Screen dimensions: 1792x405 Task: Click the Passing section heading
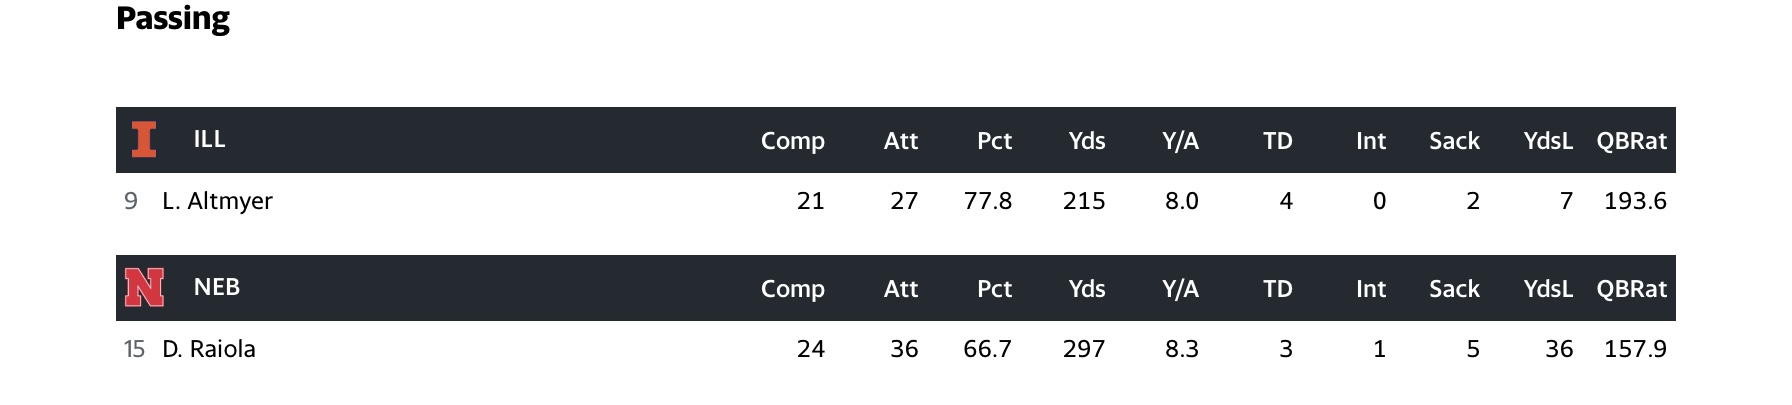173,19
